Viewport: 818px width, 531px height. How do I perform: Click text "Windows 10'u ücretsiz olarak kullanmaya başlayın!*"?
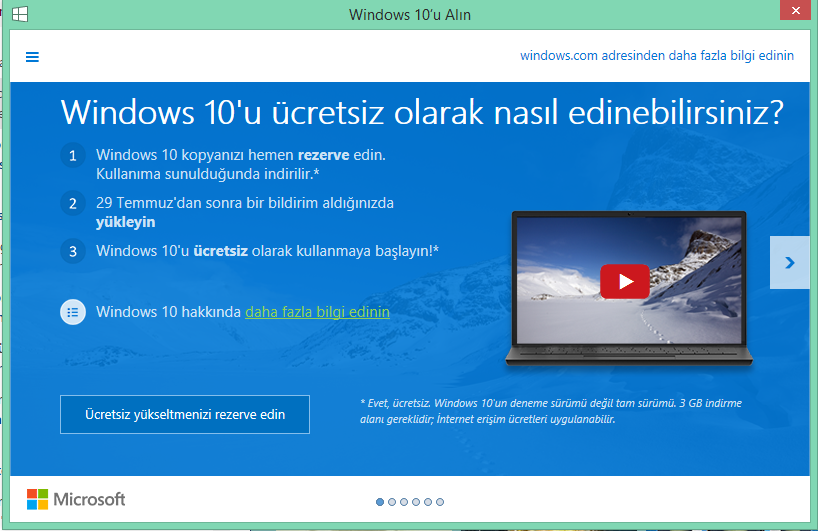tap(267, 251)
